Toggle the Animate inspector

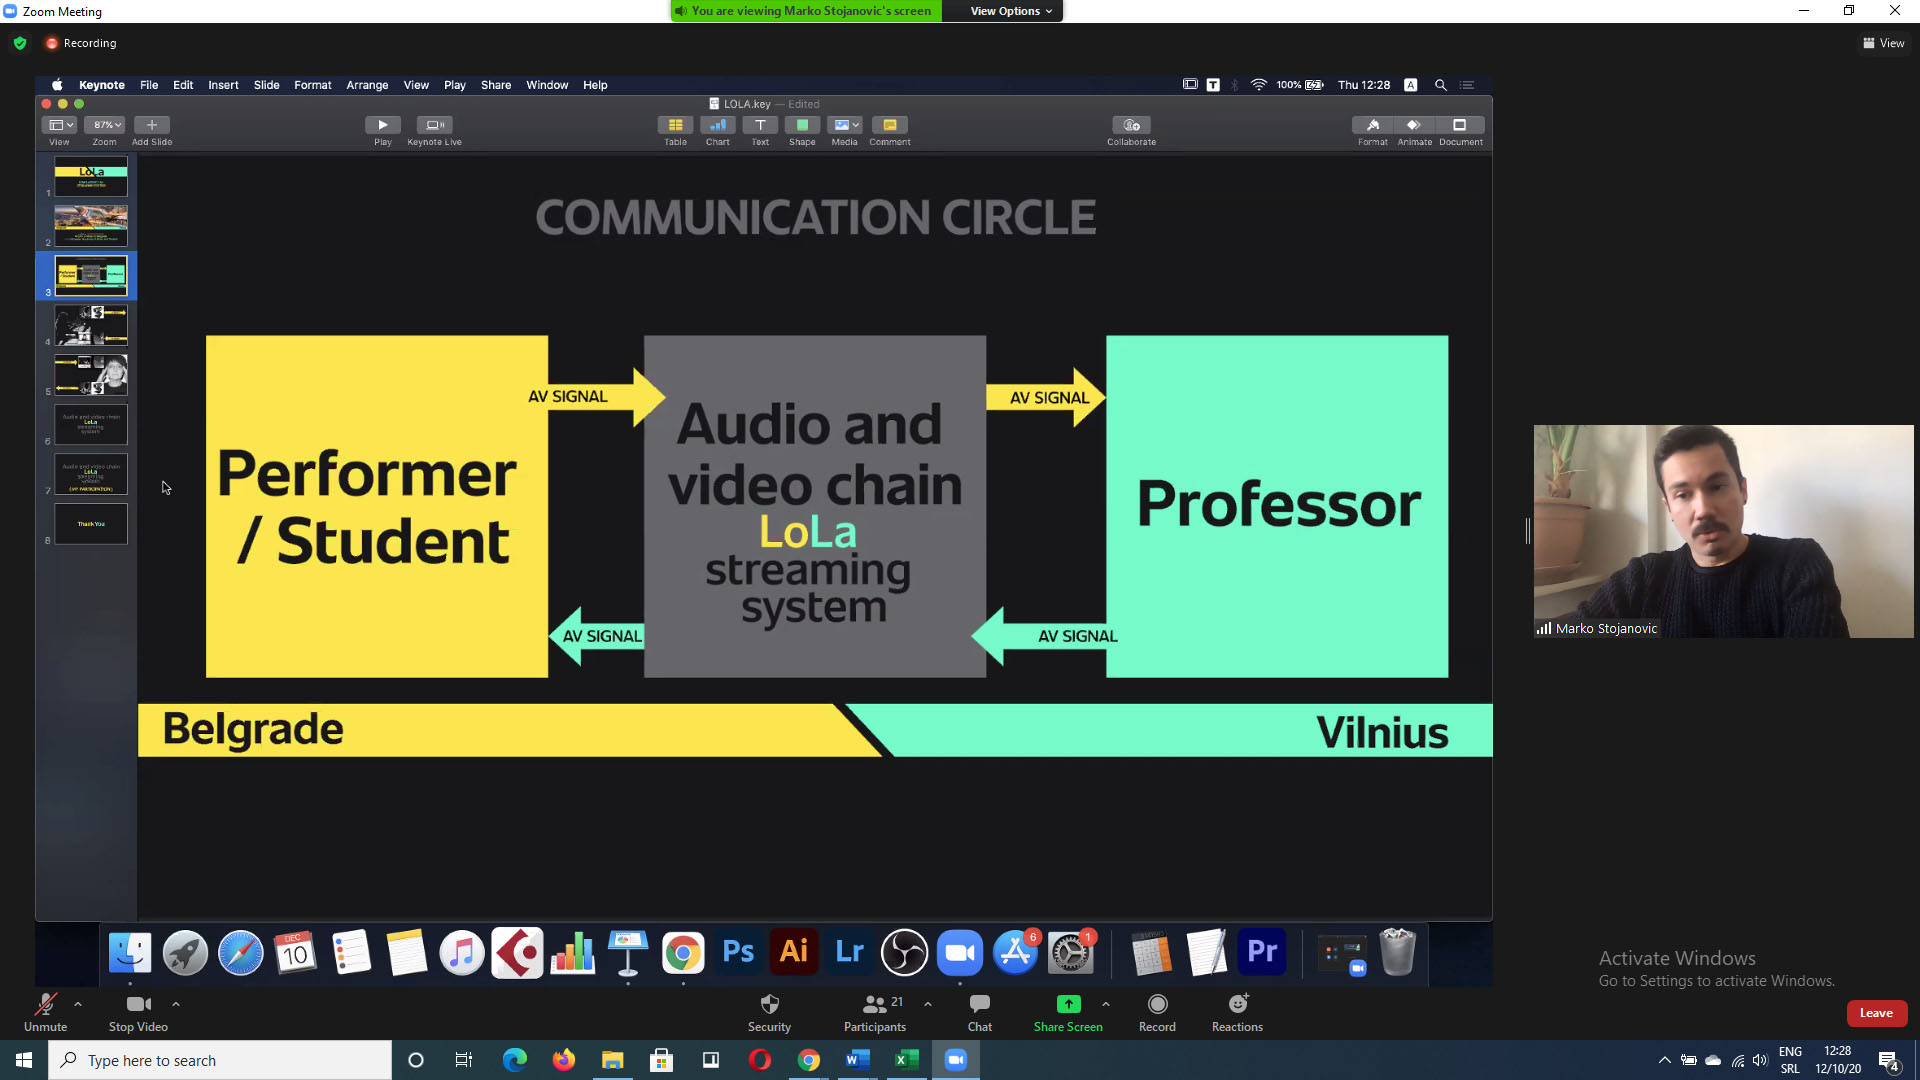click(1414, 125)
